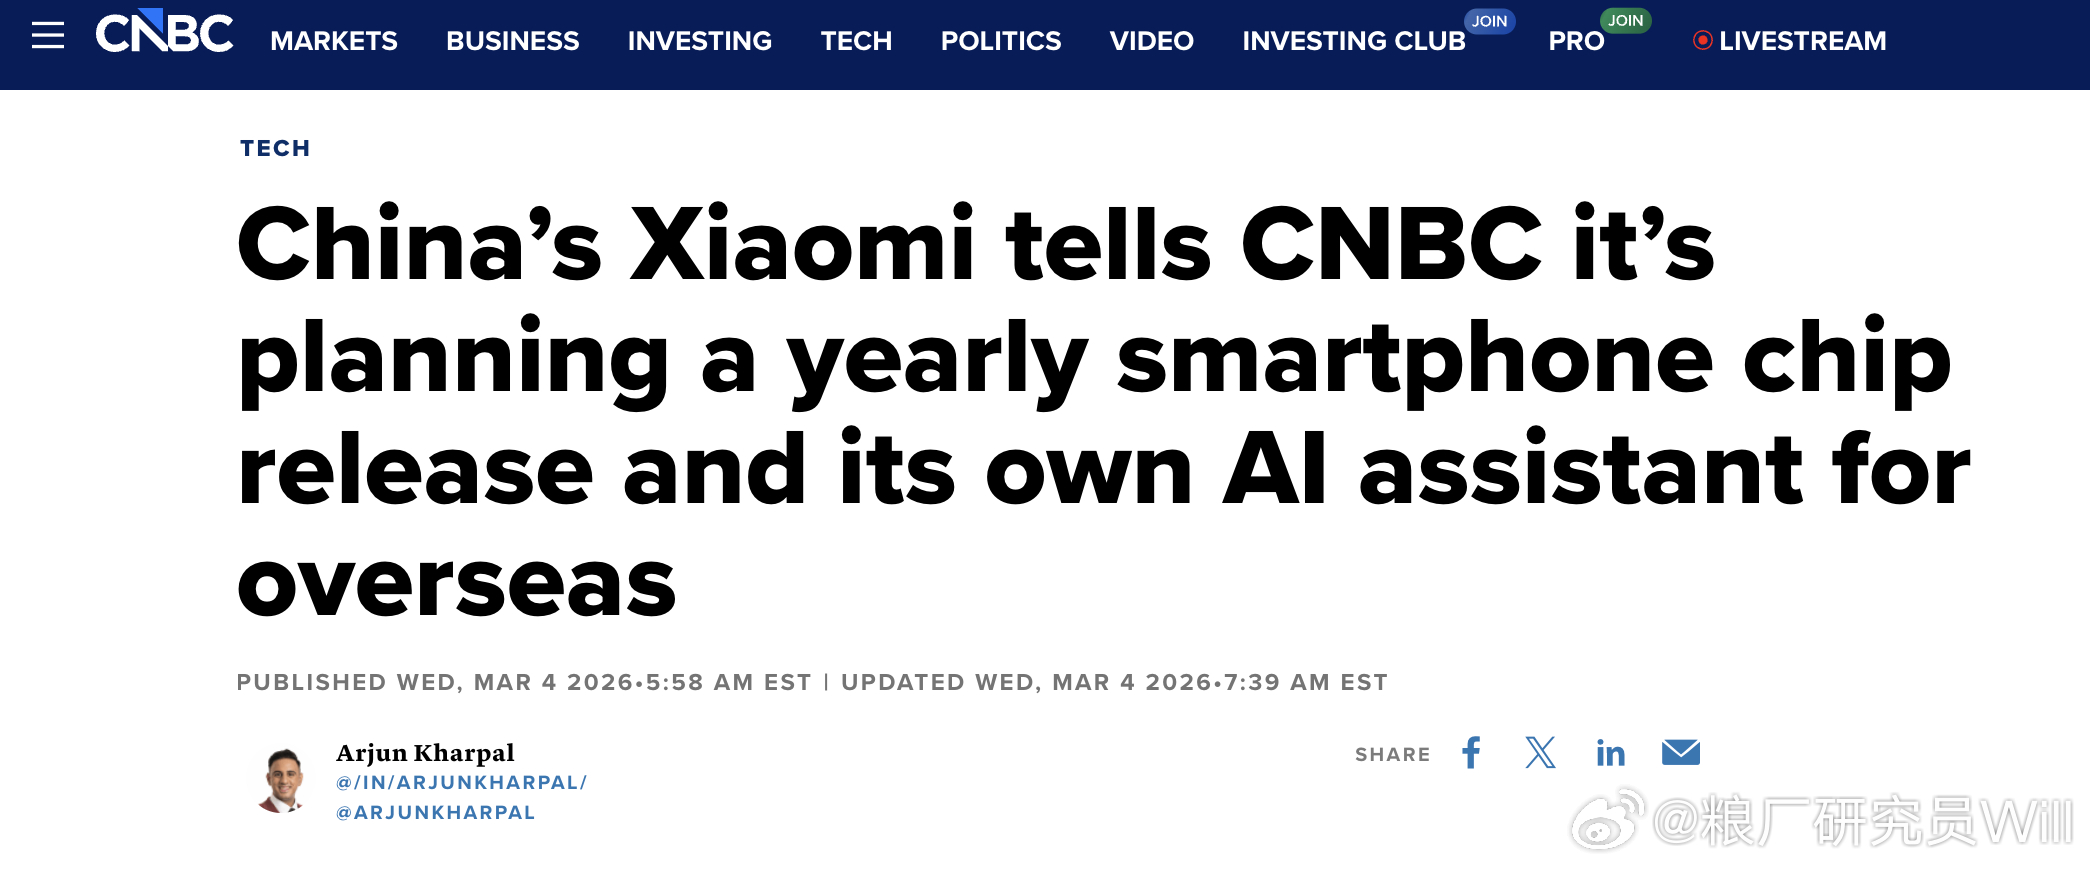Share article via email icon
2090x872 pixels.
tap(1680, 752)
